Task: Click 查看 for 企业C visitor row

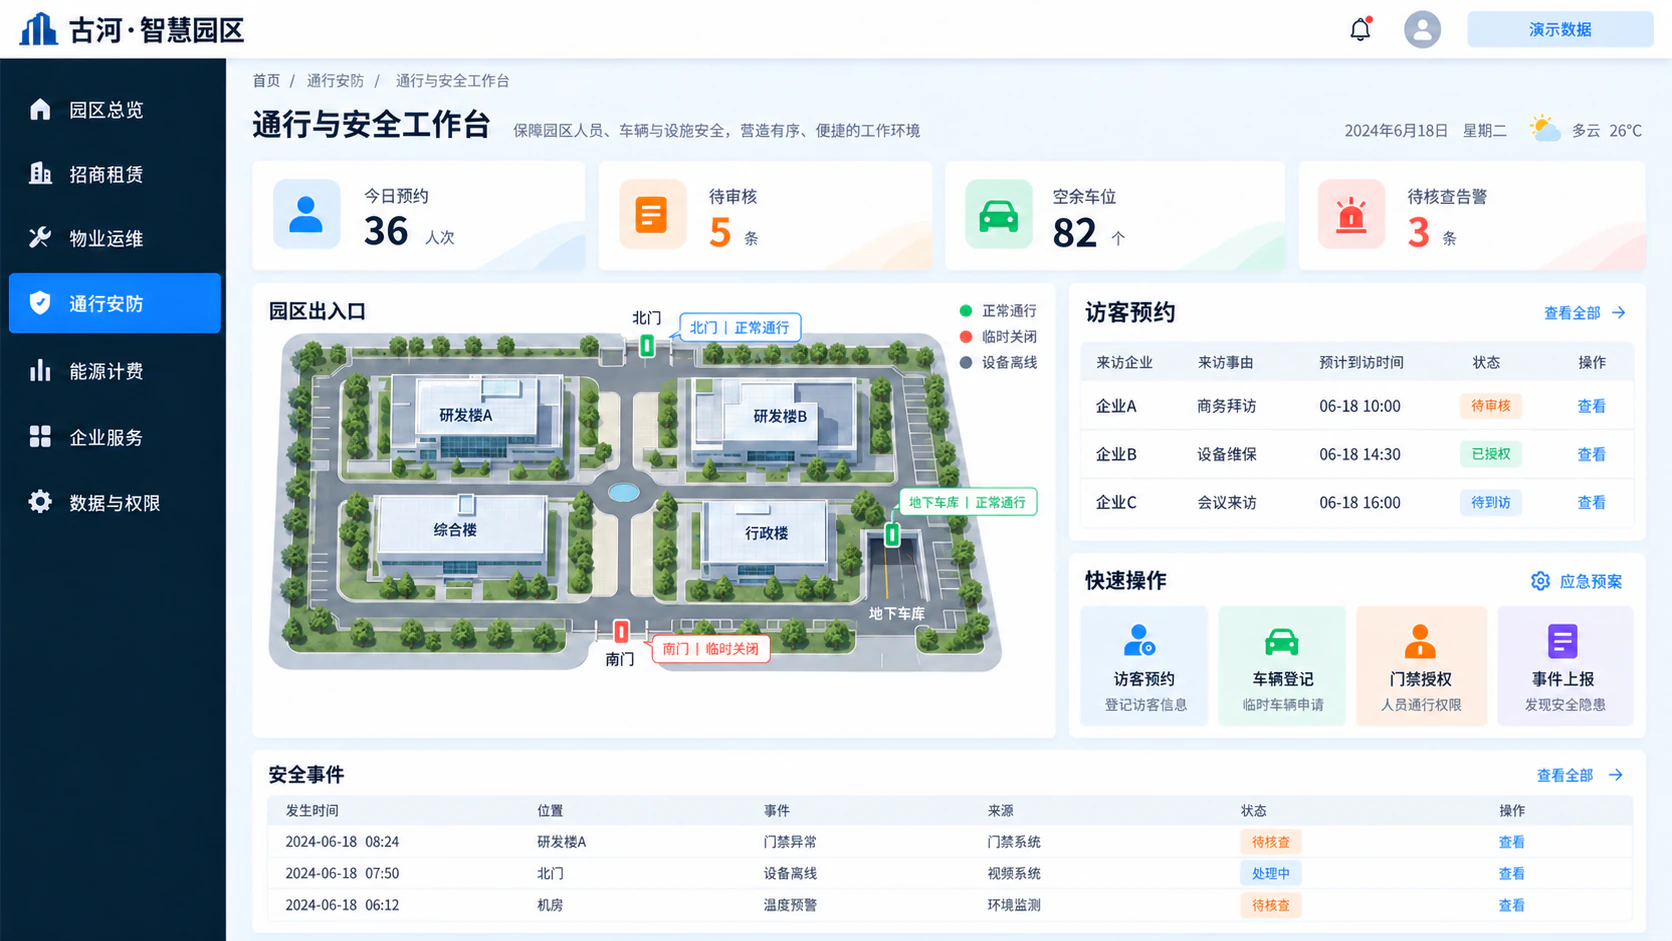Action: [x=1591, y=502]
